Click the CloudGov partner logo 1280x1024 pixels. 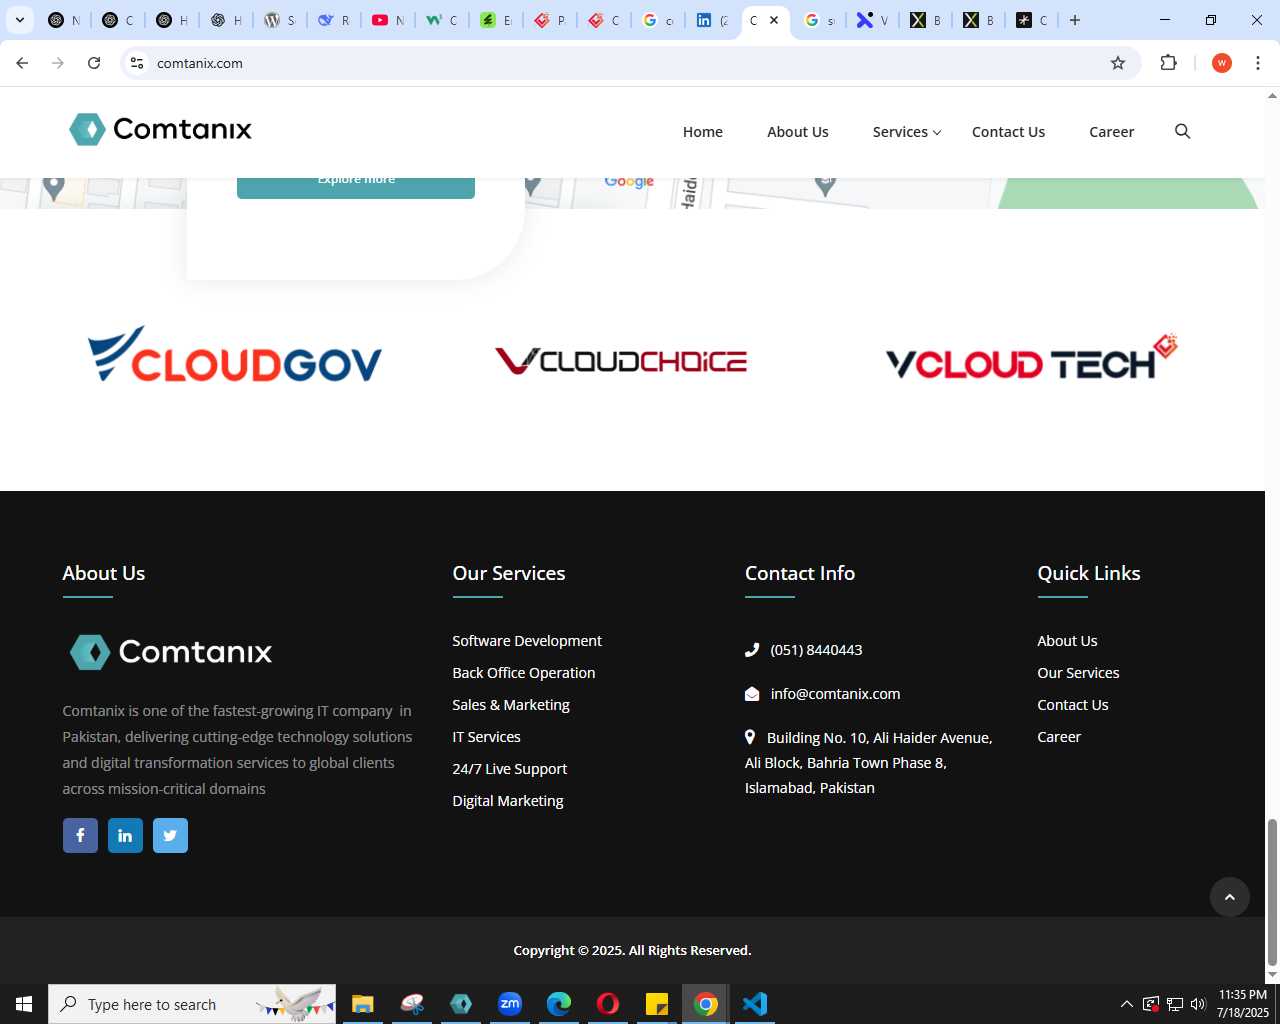[x=235, y=355]
